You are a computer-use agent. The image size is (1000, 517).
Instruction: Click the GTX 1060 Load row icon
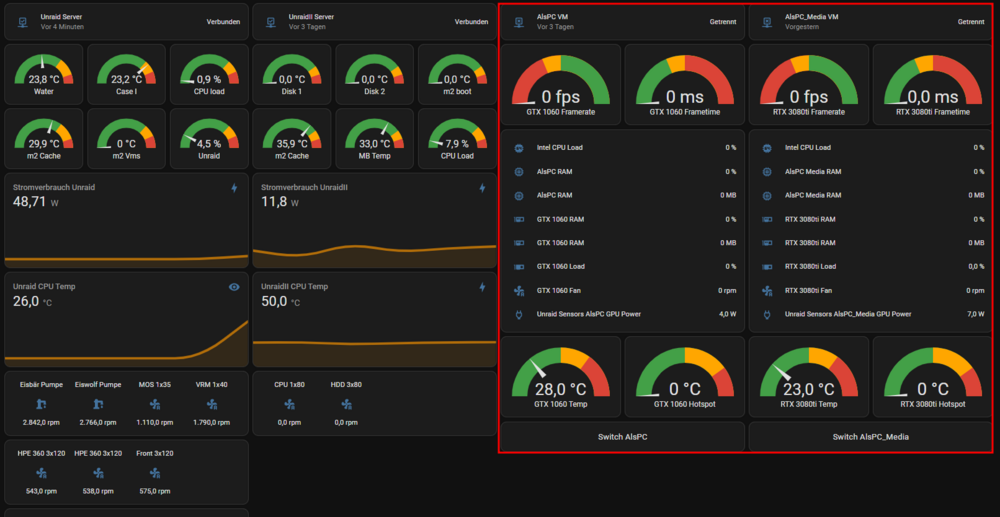click(x=518, y=266)
